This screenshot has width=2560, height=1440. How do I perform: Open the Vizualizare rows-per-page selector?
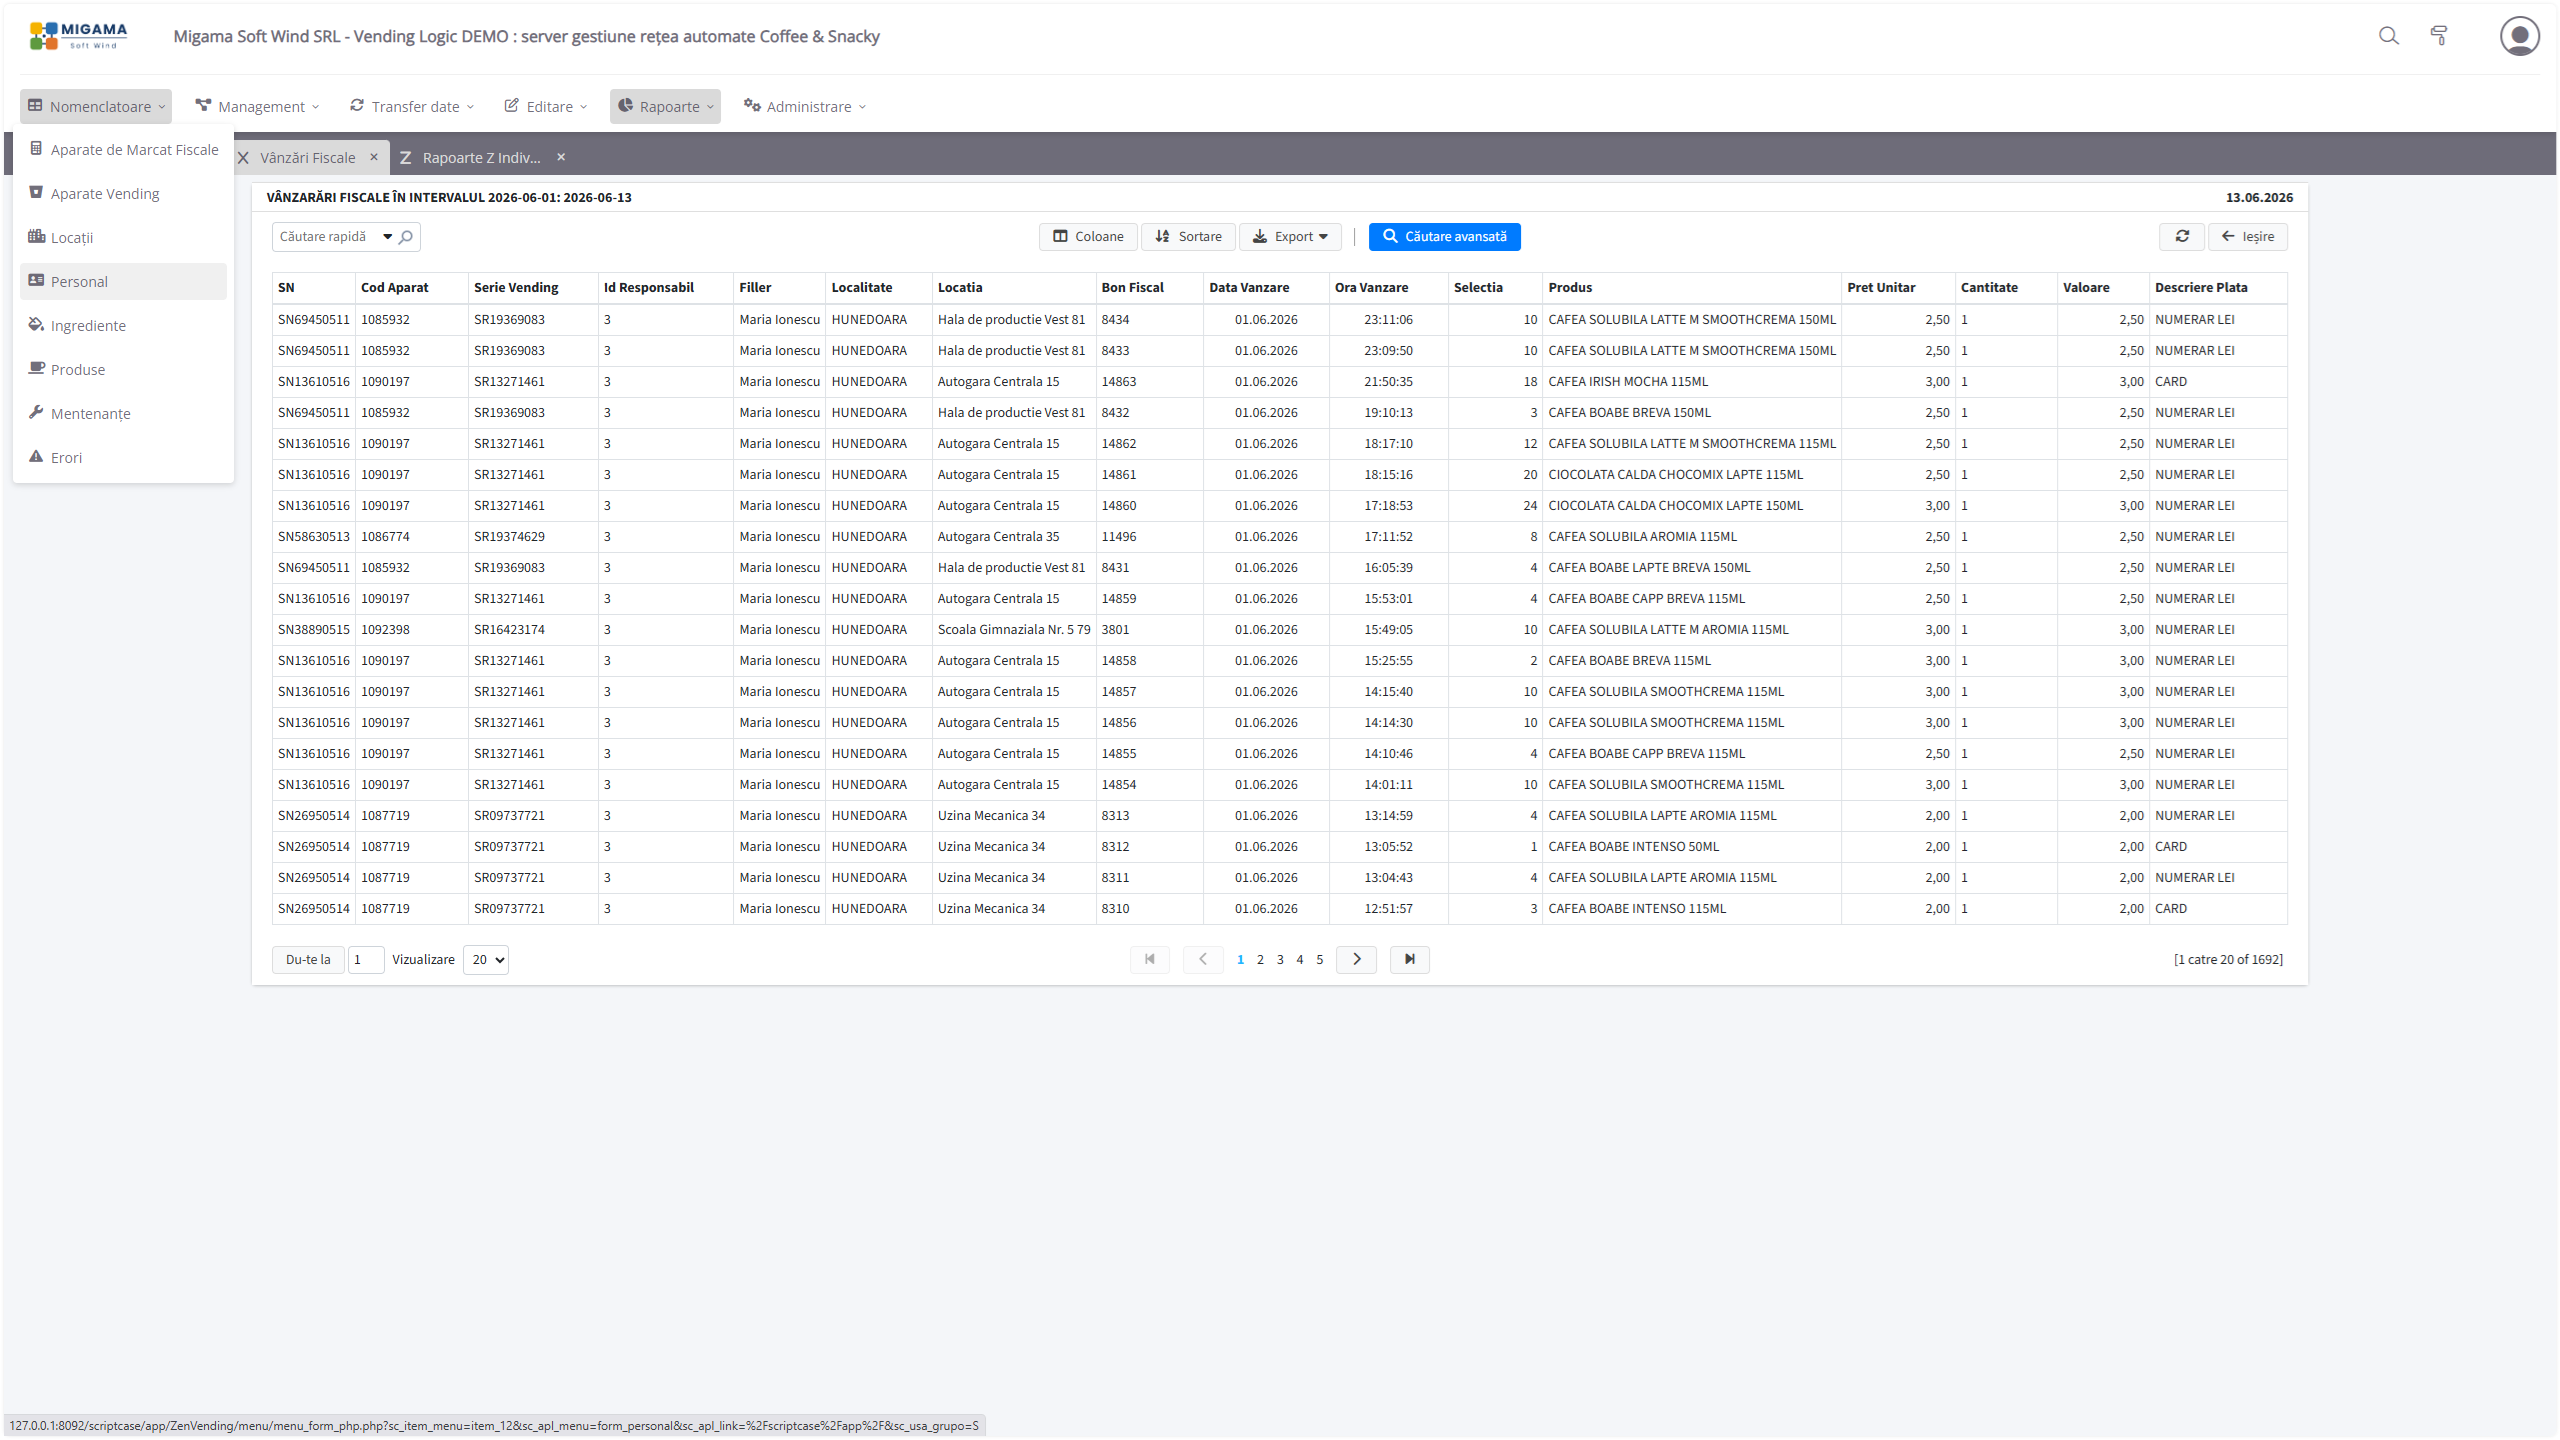coord(486,959)
